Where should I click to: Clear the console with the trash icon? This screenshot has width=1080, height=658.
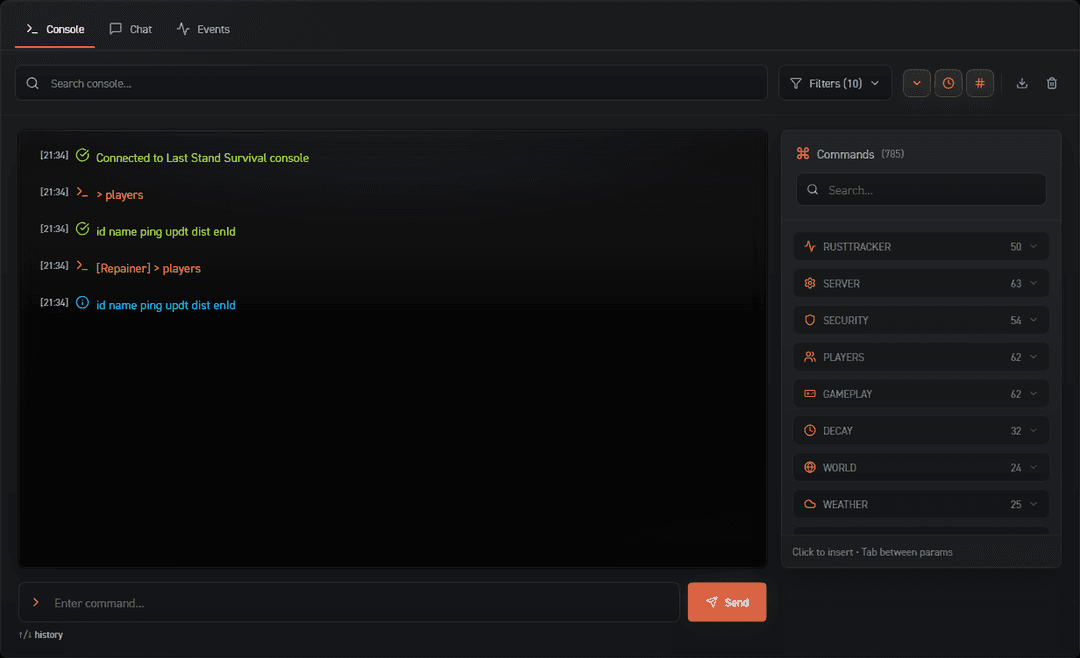(x=1052, y=83)
